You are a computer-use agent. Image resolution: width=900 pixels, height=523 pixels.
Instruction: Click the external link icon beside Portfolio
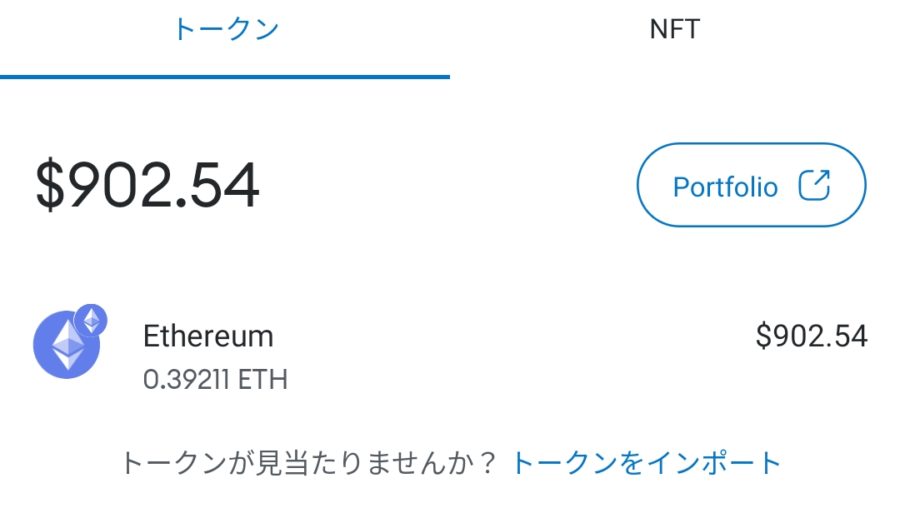point(815,186)
